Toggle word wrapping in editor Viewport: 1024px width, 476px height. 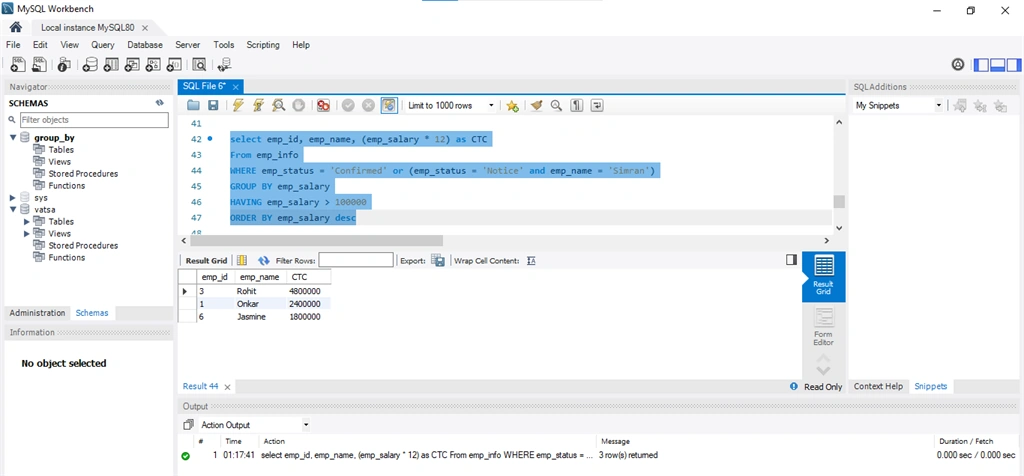596,105
